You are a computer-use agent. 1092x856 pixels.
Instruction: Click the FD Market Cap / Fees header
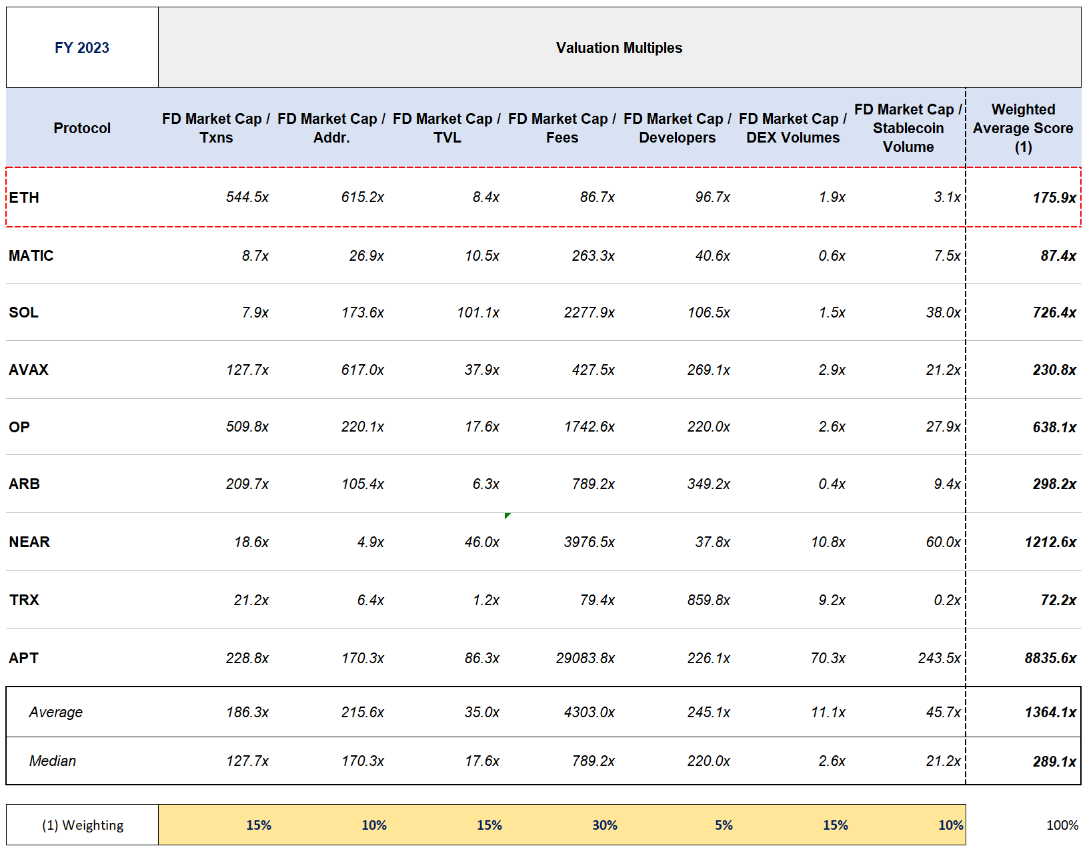point(562,128)
